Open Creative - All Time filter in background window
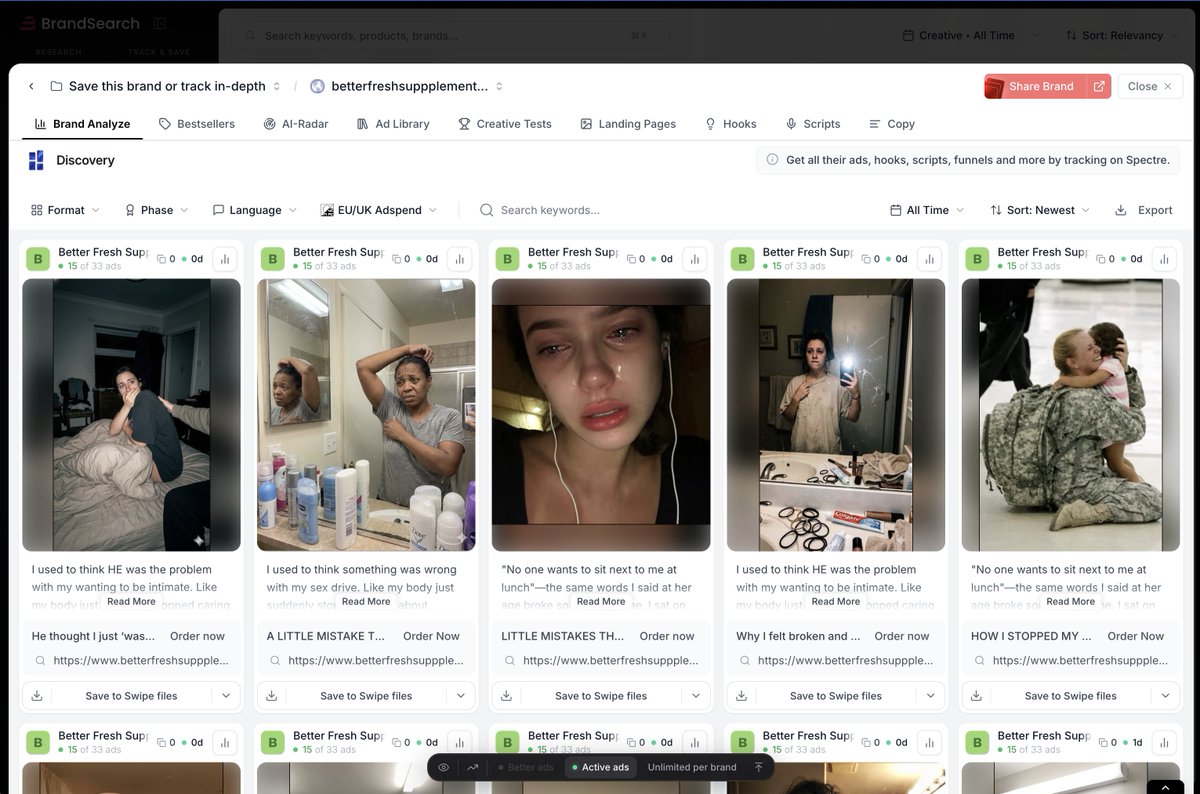The width and height of the screenshot is (1200, 794). (x=969, y=35)
